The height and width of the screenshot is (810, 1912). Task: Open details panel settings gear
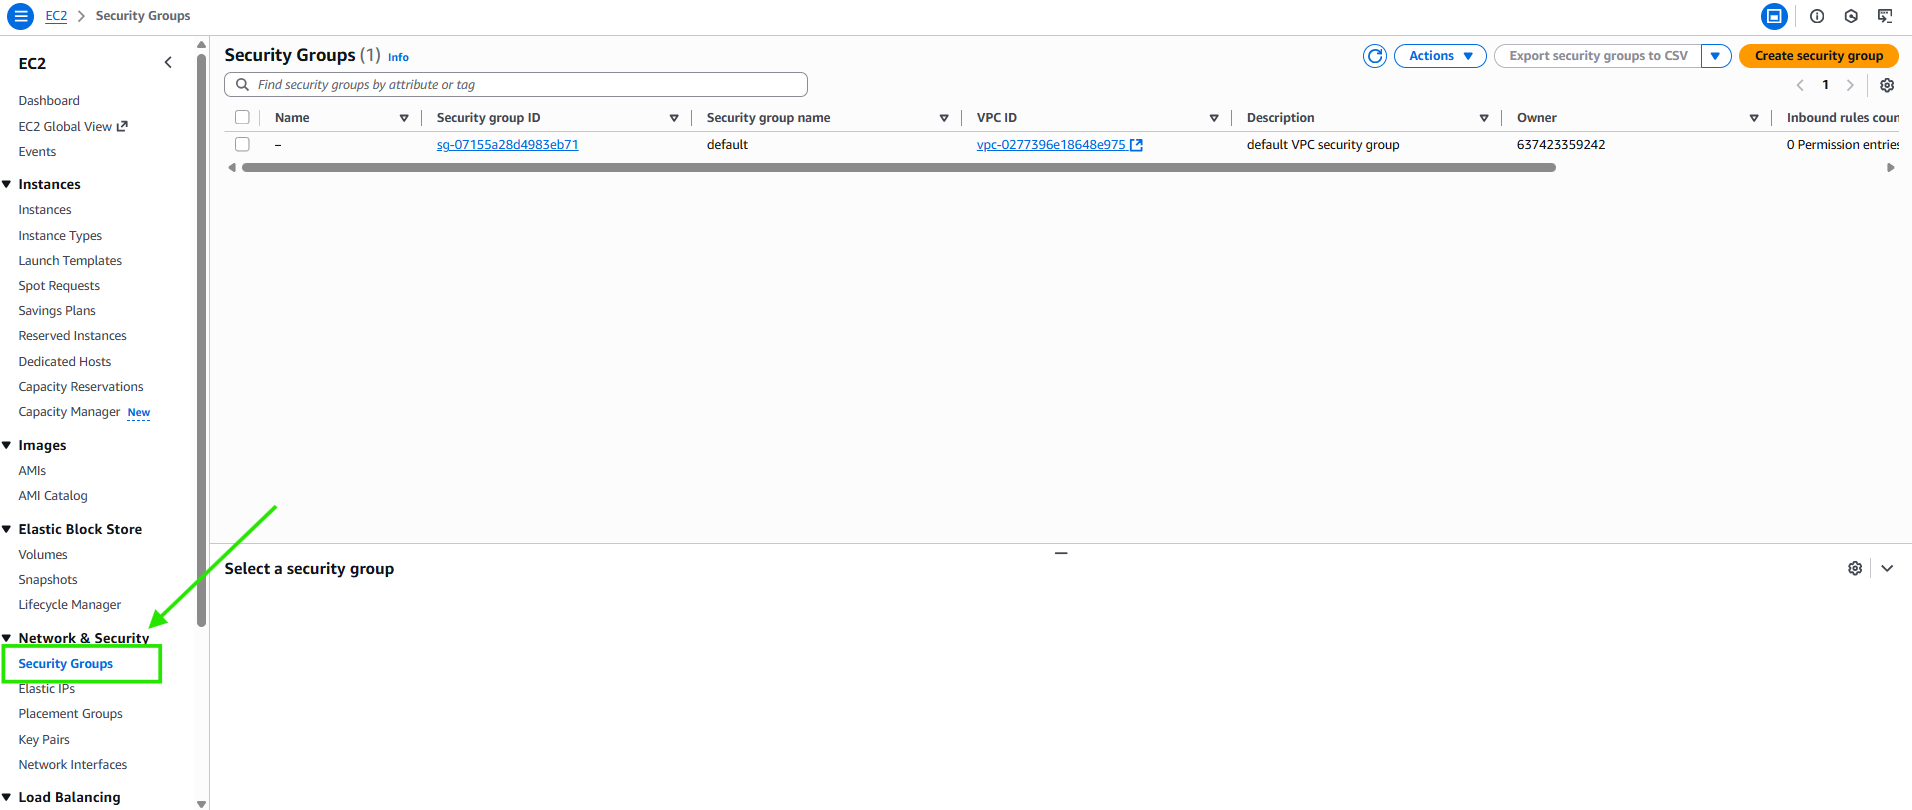(1855, 568)
